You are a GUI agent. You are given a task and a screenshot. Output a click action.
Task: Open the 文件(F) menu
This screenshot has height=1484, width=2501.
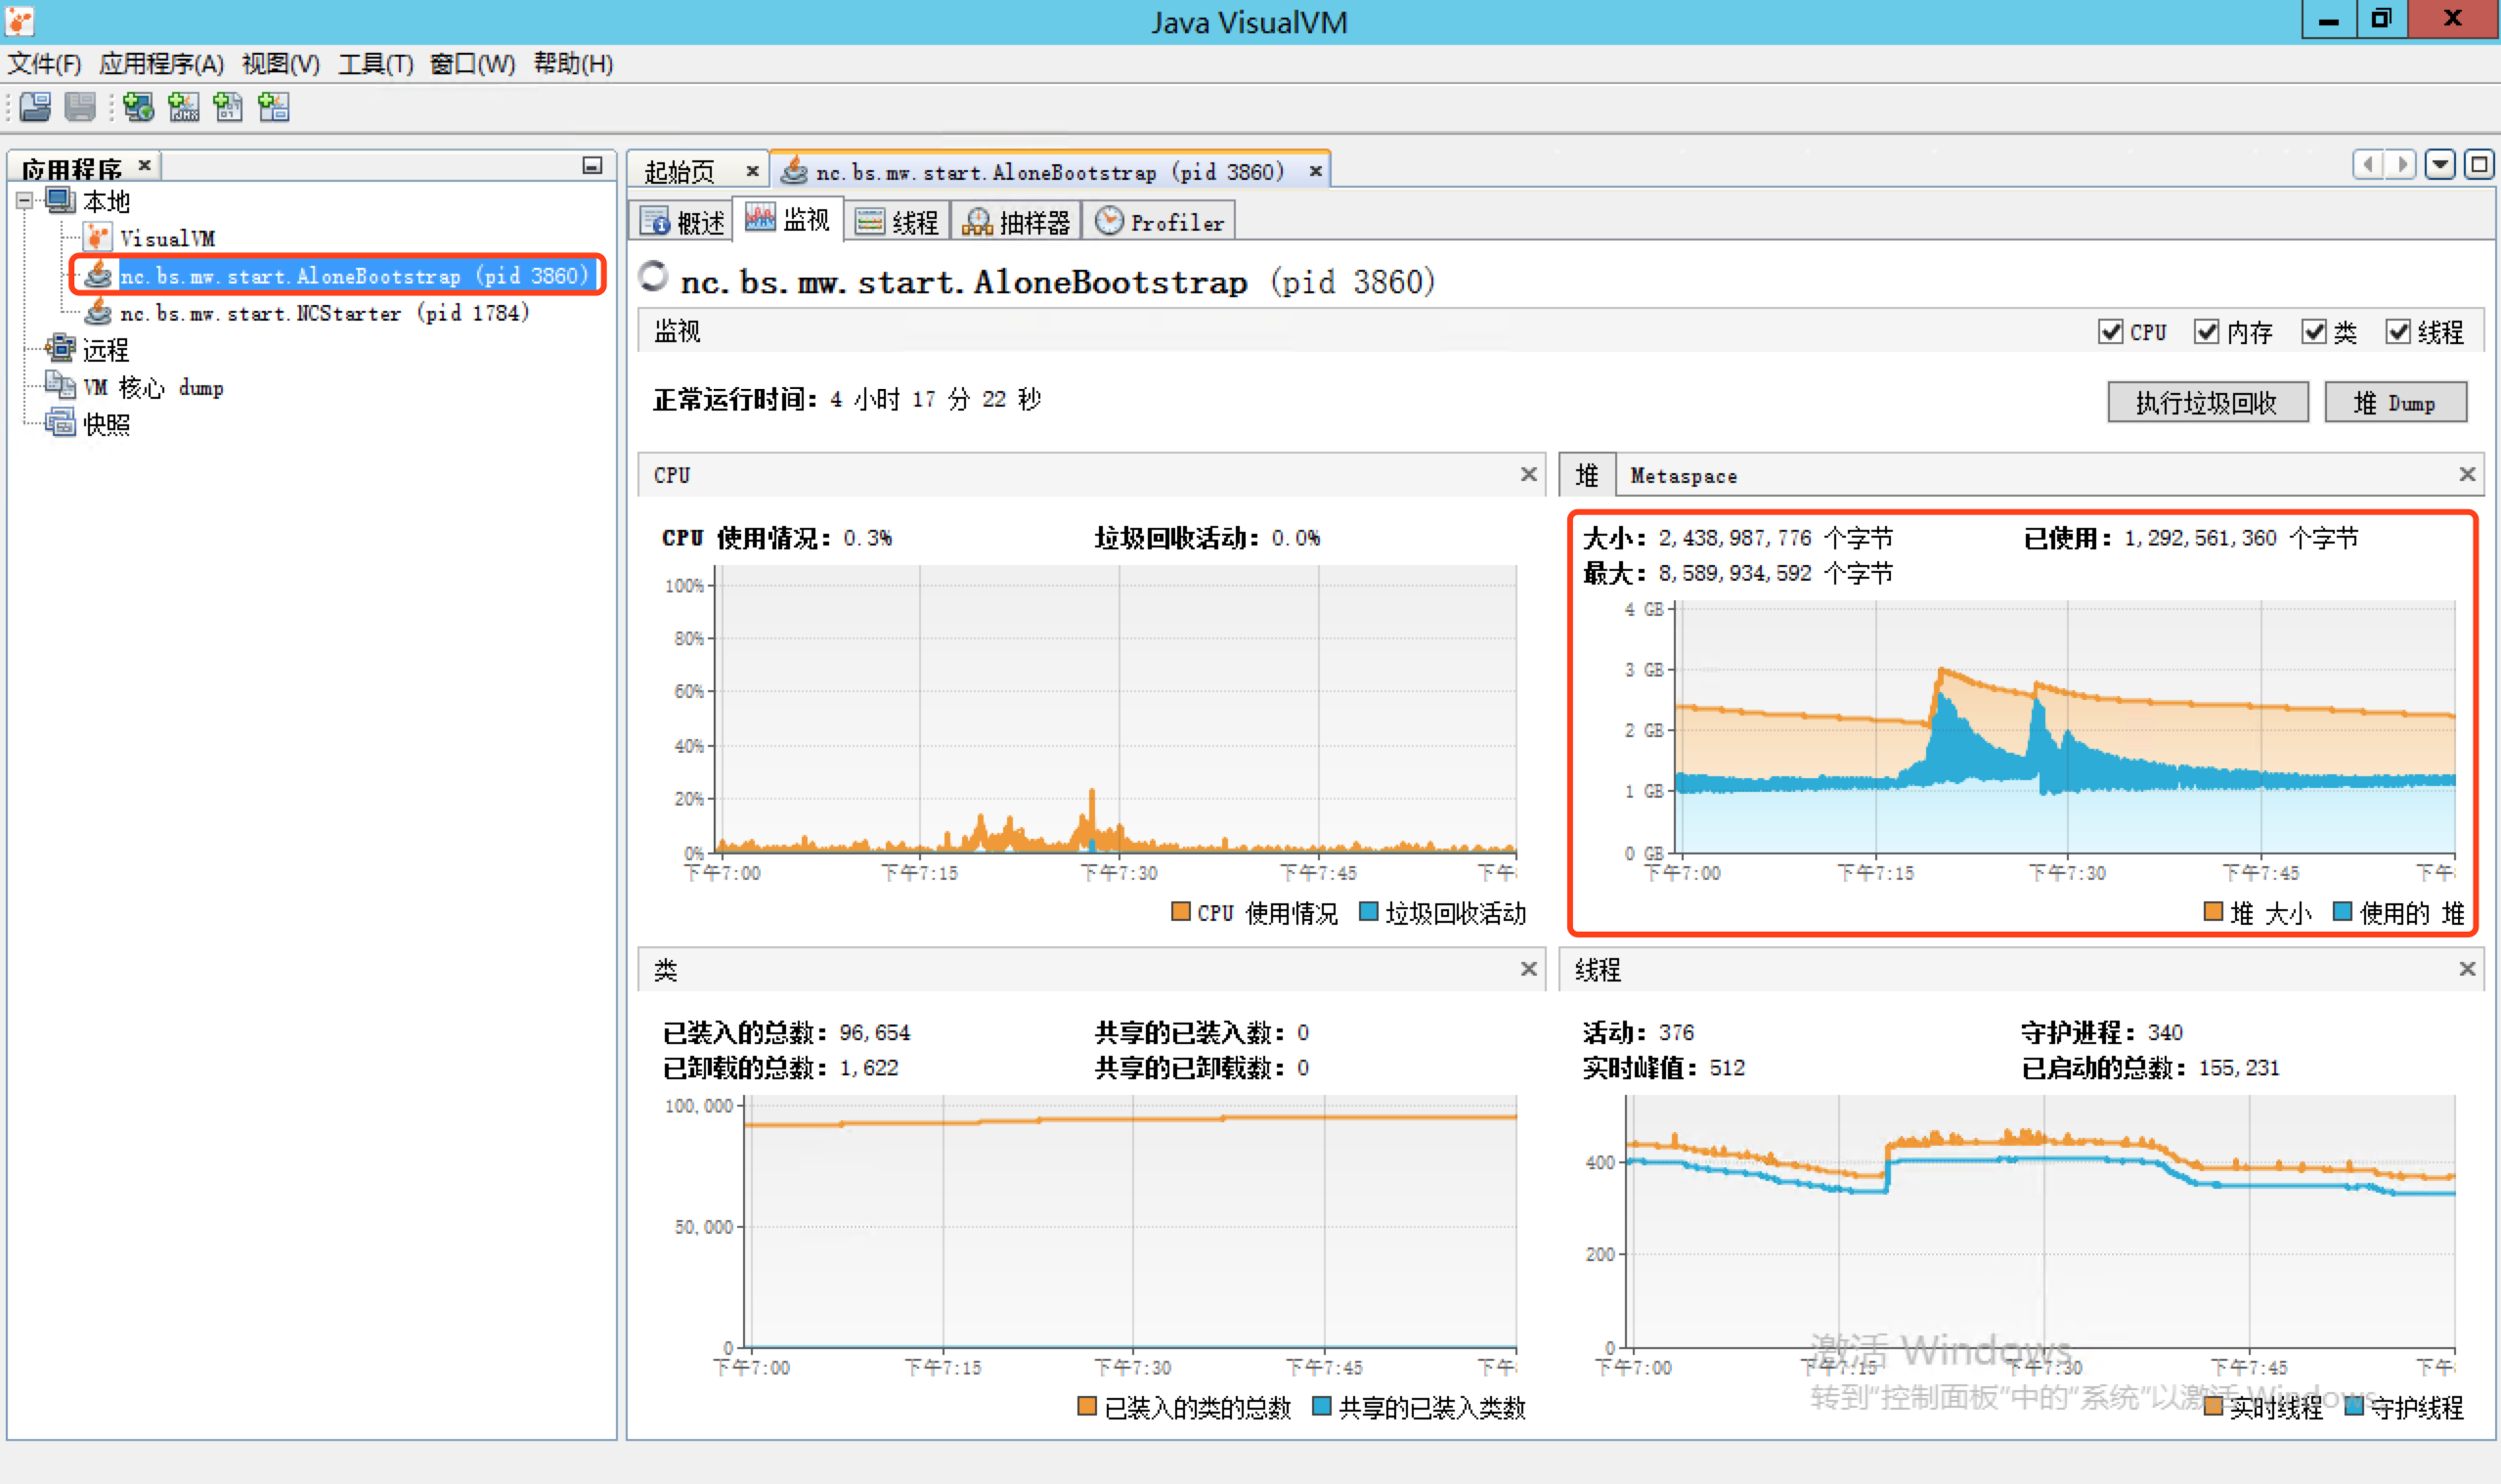tap(44, 64)
